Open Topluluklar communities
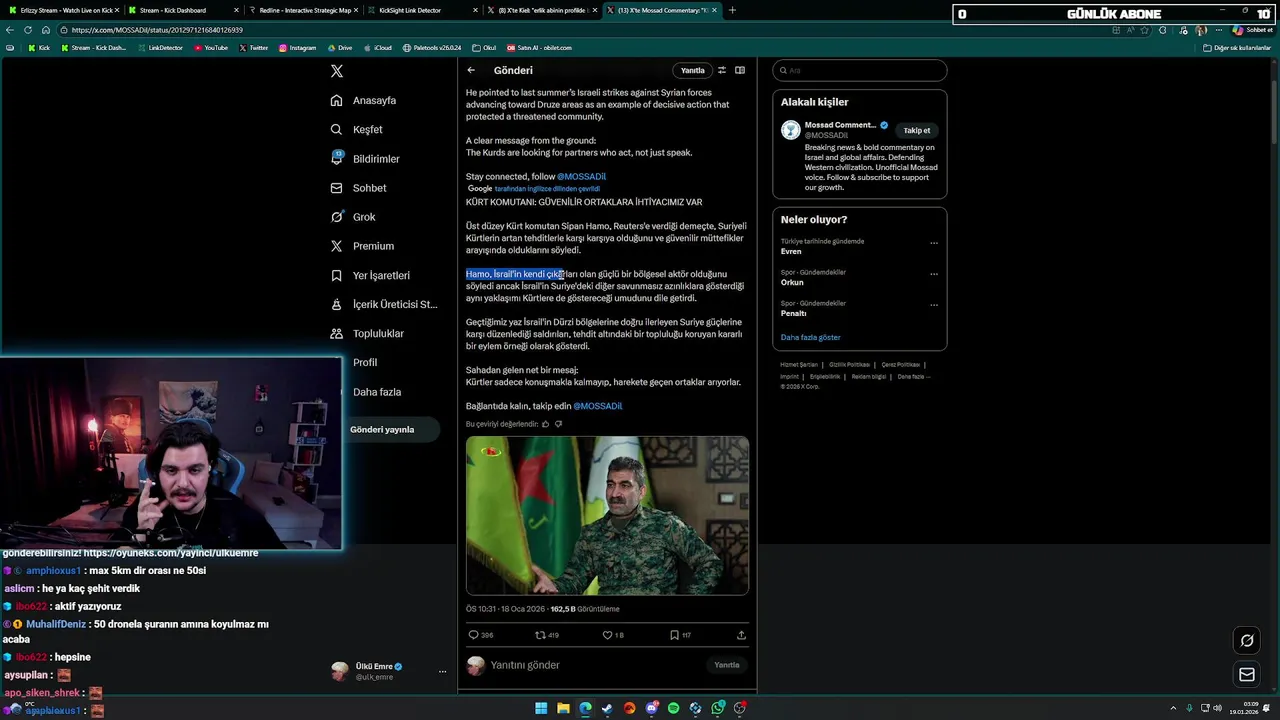The height and width of the screenshot is (720, 1280). tap(367, 333)
